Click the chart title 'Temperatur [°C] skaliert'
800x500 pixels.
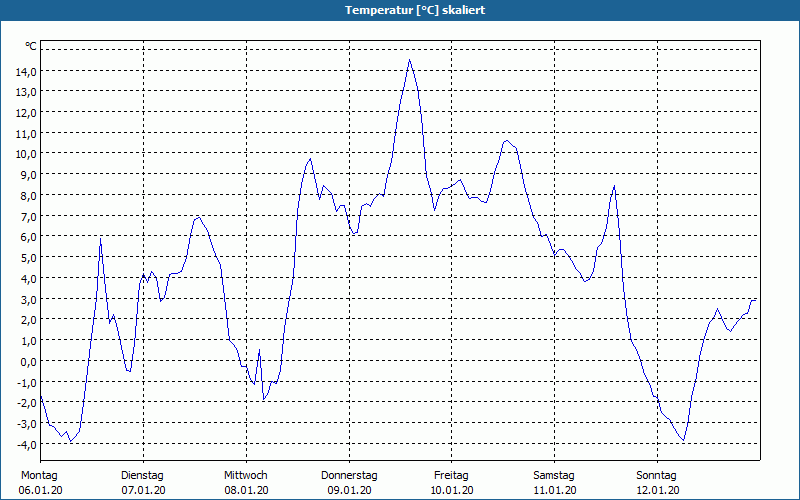[415, 10]
